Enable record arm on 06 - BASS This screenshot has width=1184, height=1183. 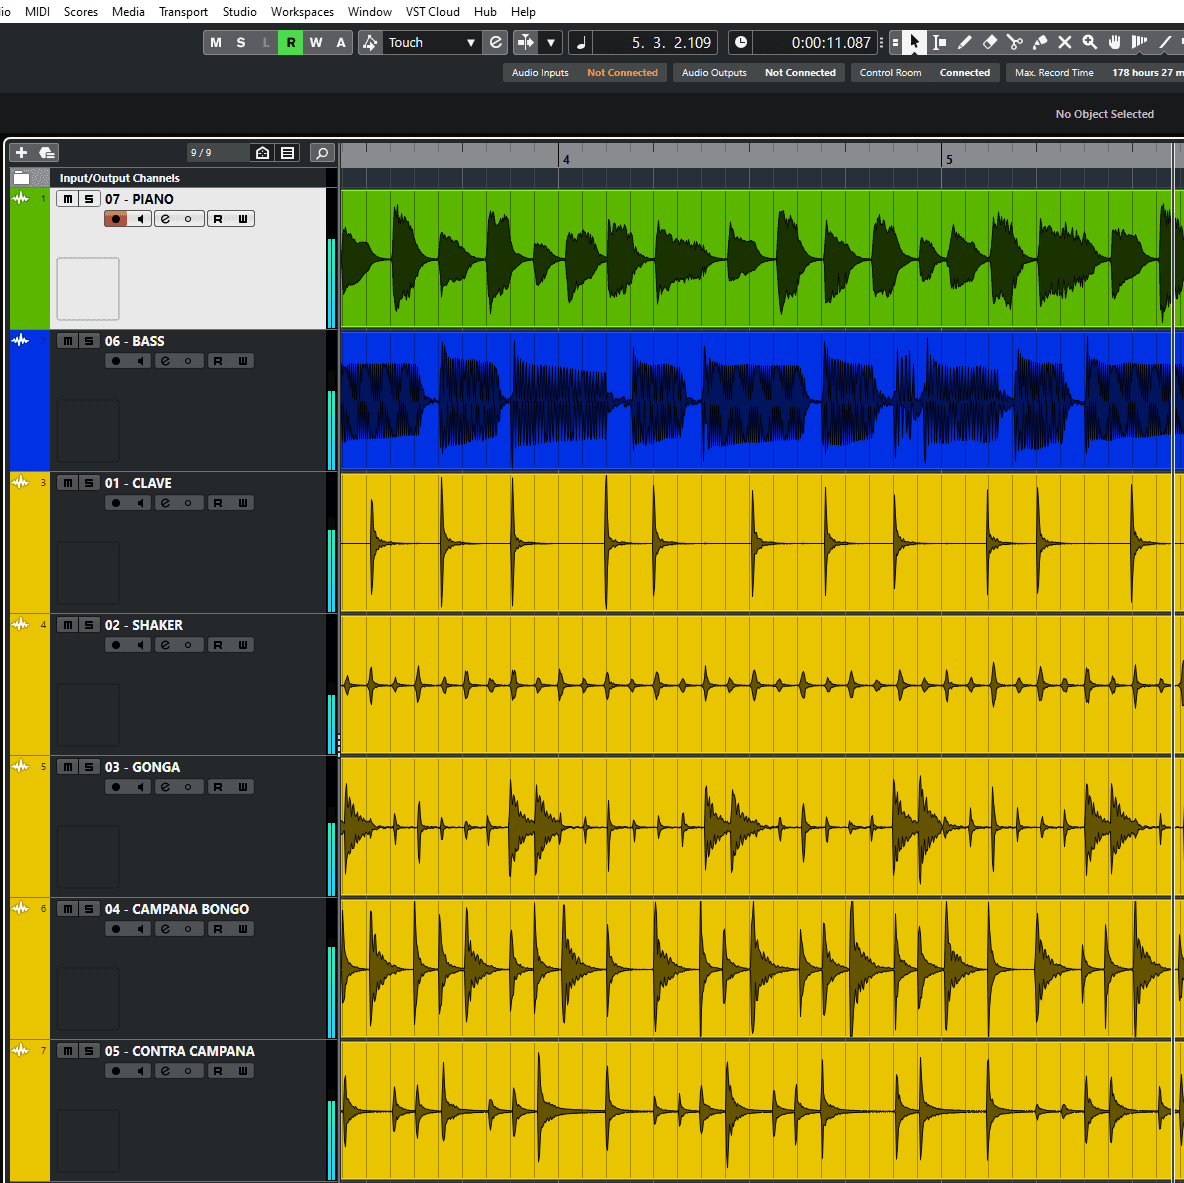tap(114, 360)
